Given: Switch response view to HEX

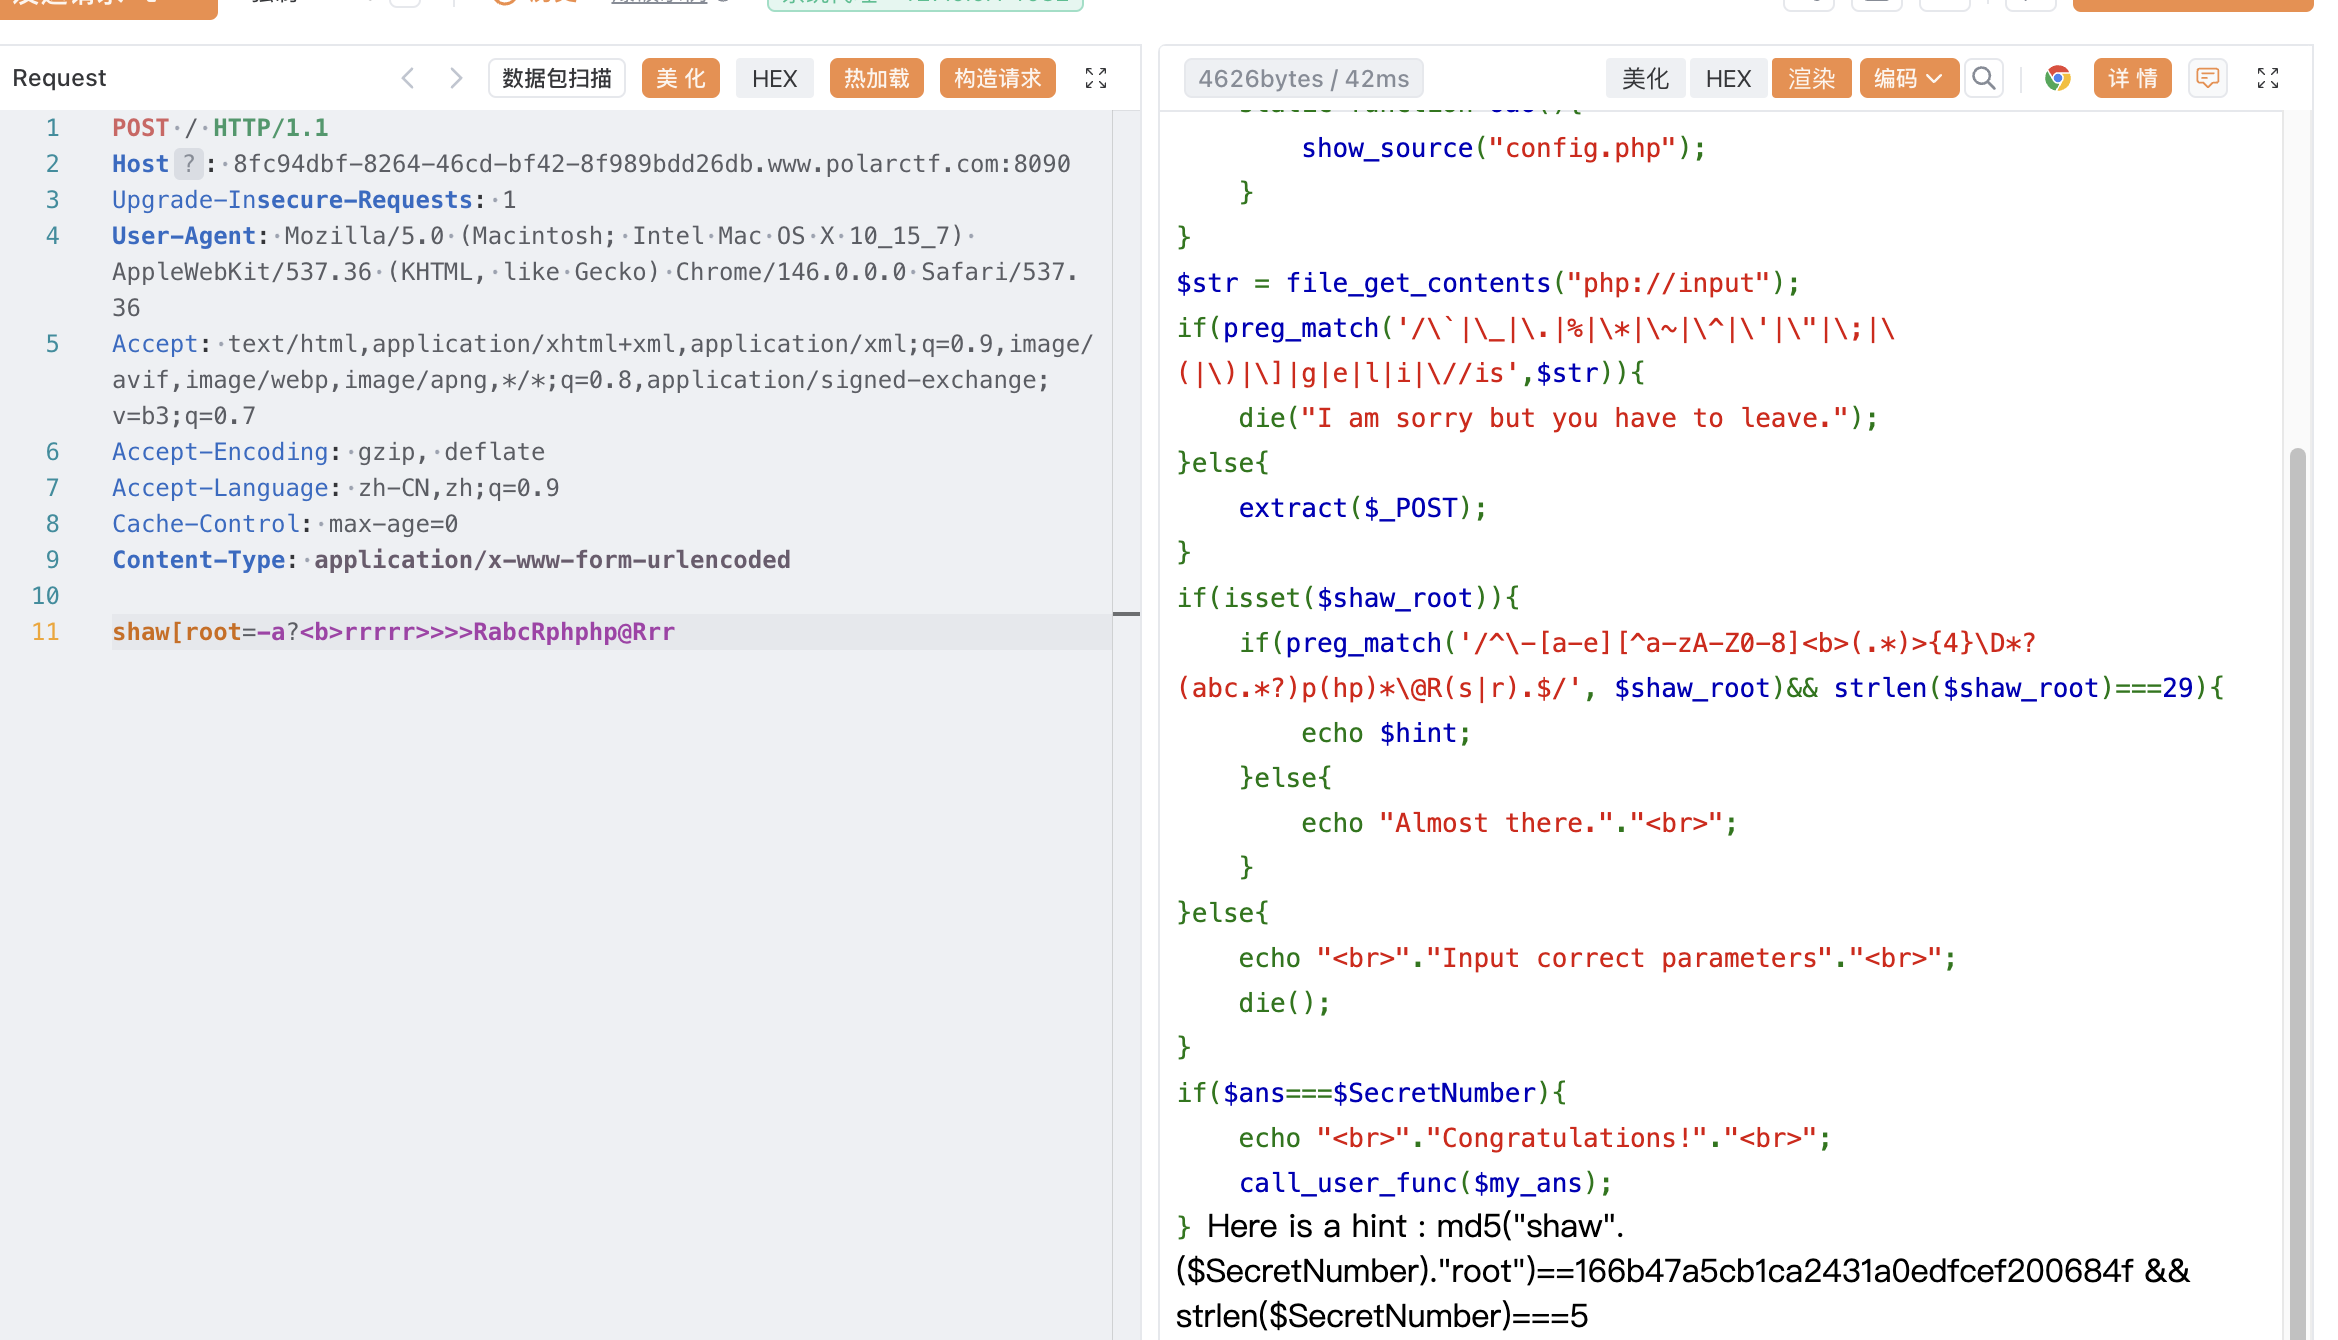Looking at the screenshot, I should click(x=1728, y=78).
